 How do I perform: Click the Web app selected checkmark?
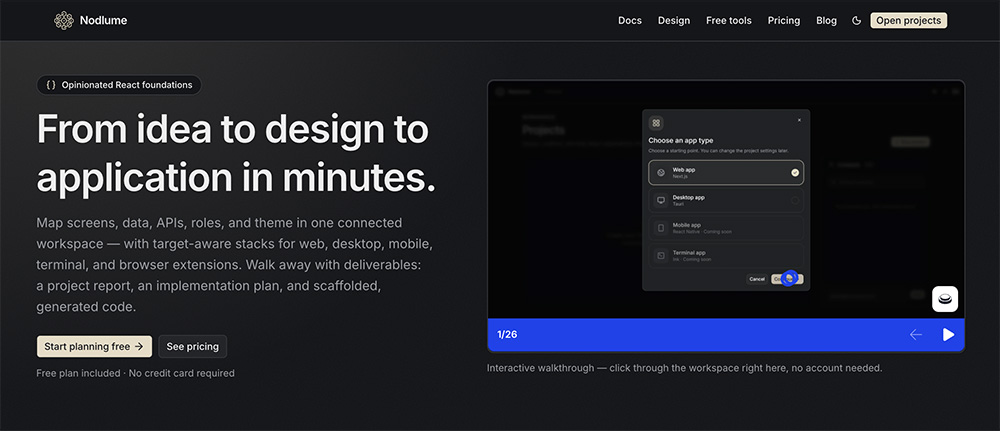click(x=795, y=172)
